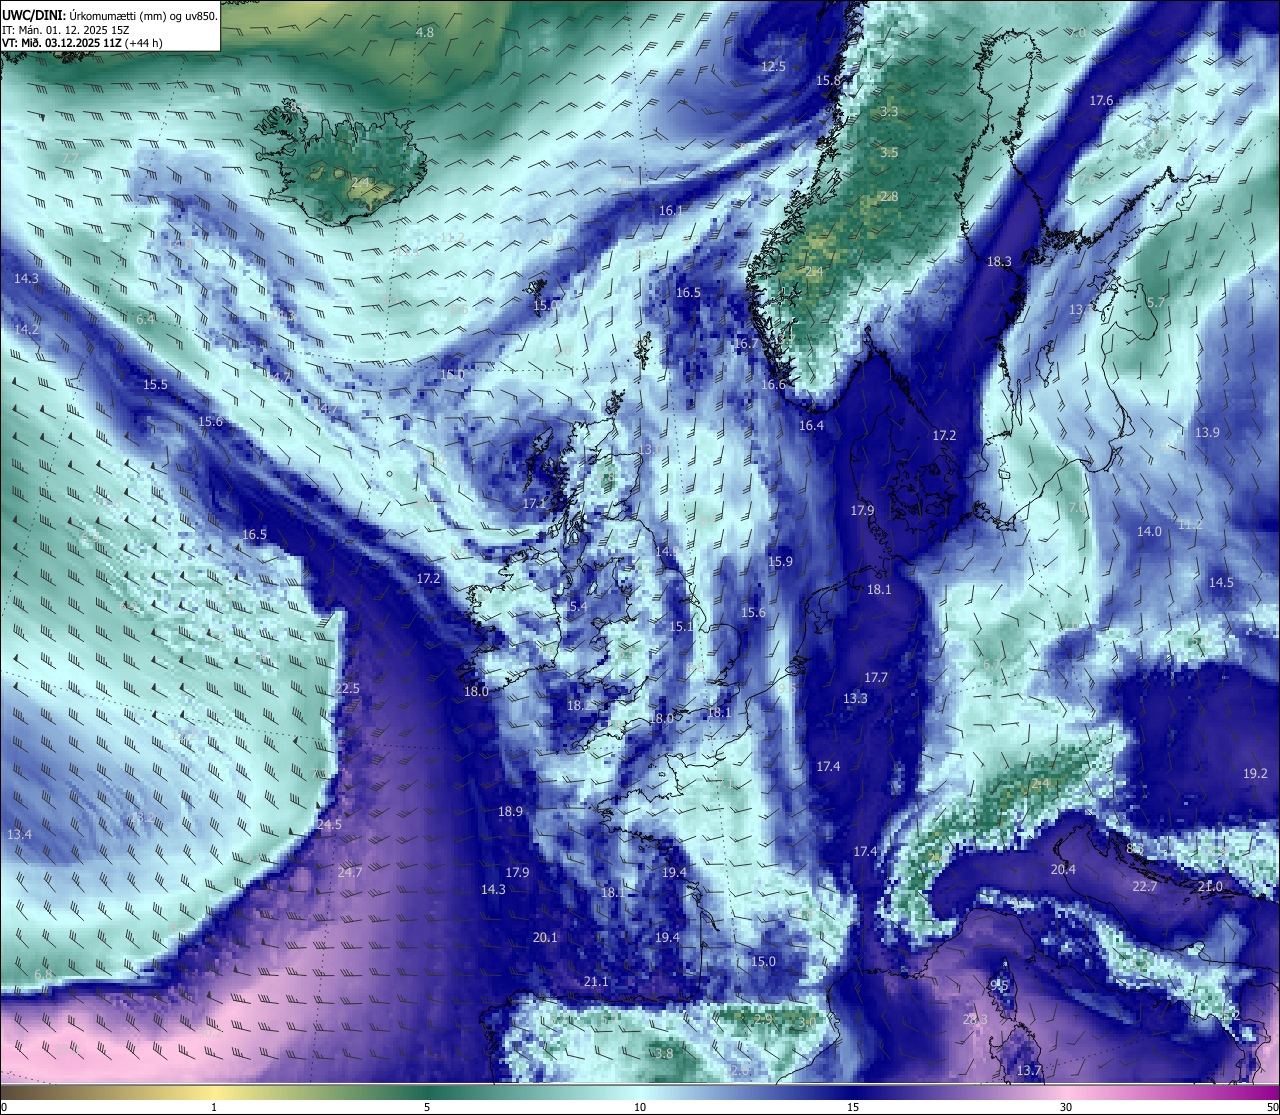This screenshot has height=1115, width=1280.
Task: Click the 15.1 value over England
Action: (681, 627)
